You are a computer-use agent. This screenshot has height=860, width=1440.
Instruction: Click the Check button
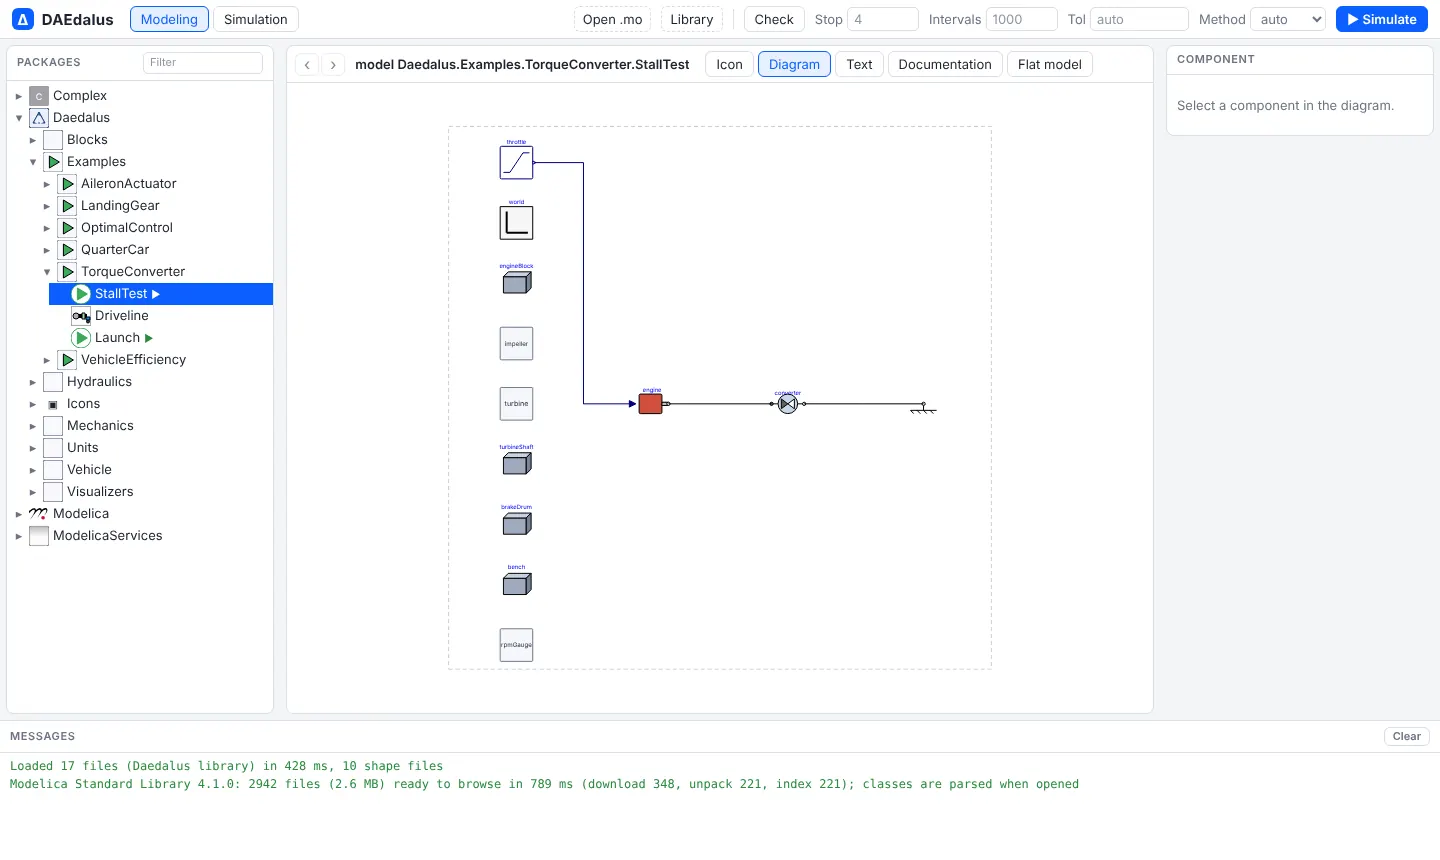774,19
